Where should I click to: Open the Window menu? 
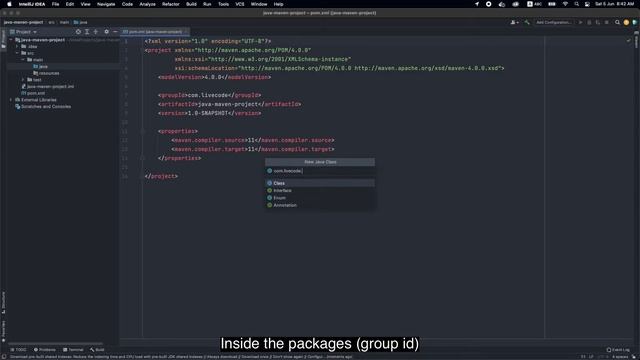[x=259, y=4]
